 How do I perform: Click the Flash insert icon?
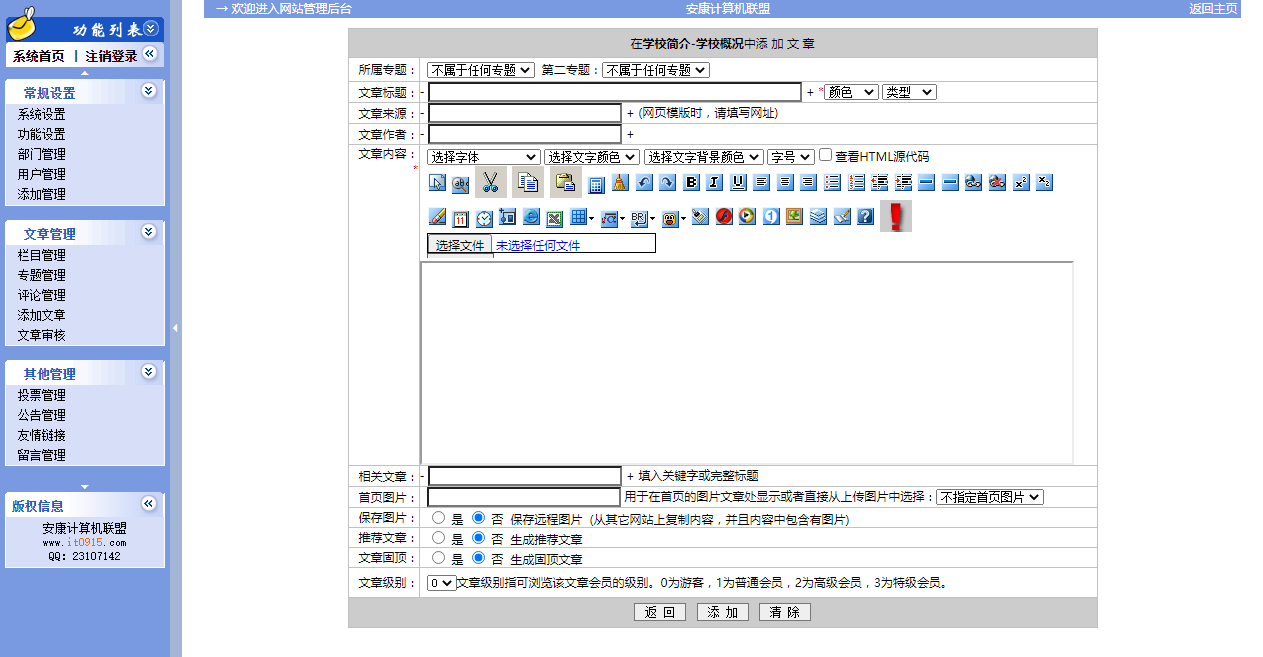(724, 216)
